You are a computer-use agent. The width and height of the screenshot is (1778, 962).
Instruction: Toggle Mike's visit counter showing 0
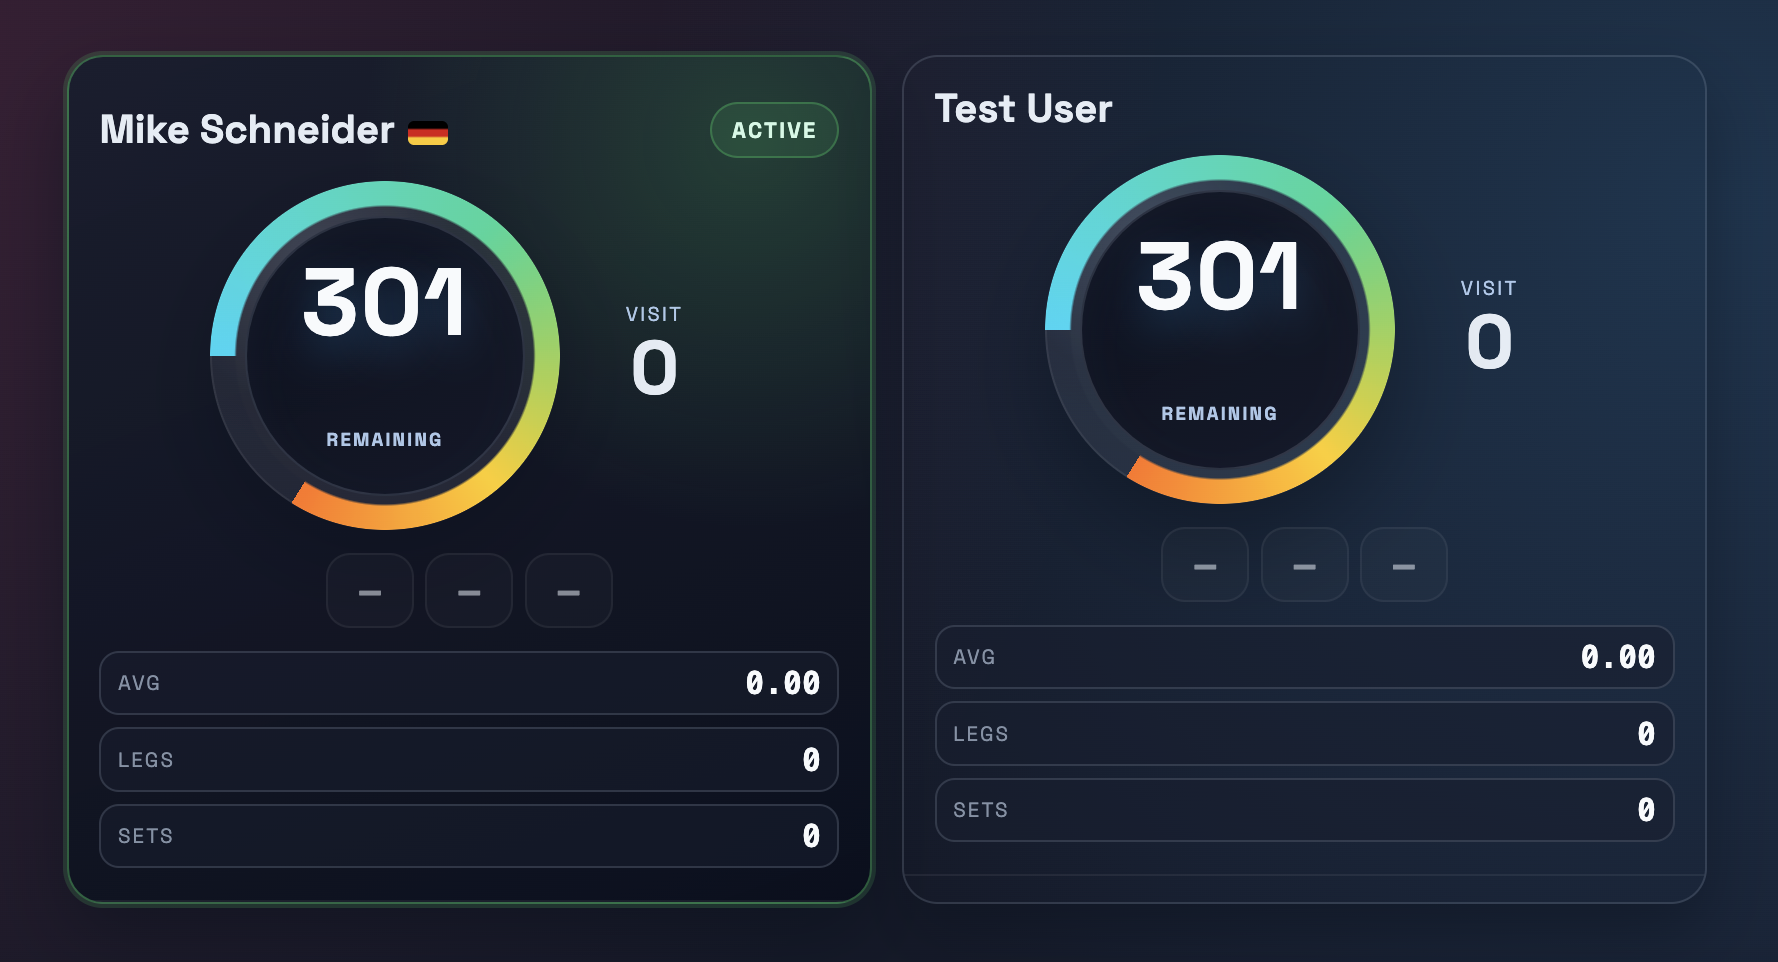(652, 364)
